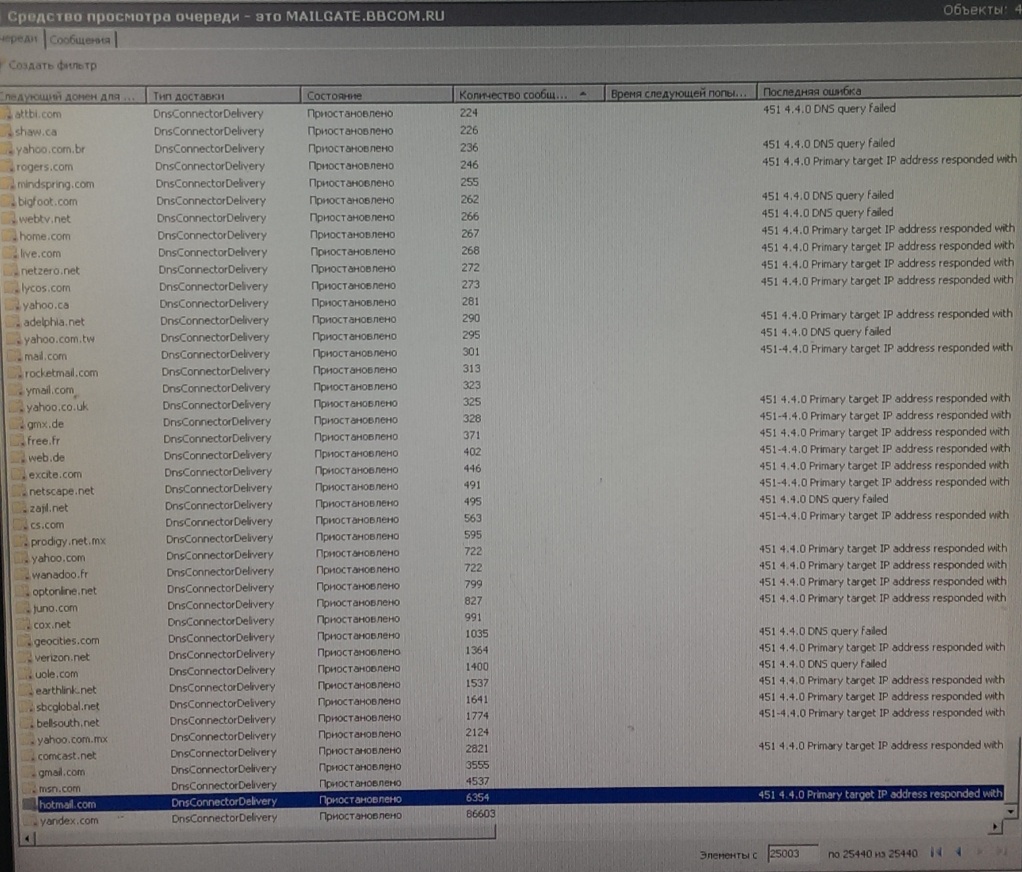Click the queue icon next to yahoo.com.mx

pyautogui.click(x=28, y=739)
